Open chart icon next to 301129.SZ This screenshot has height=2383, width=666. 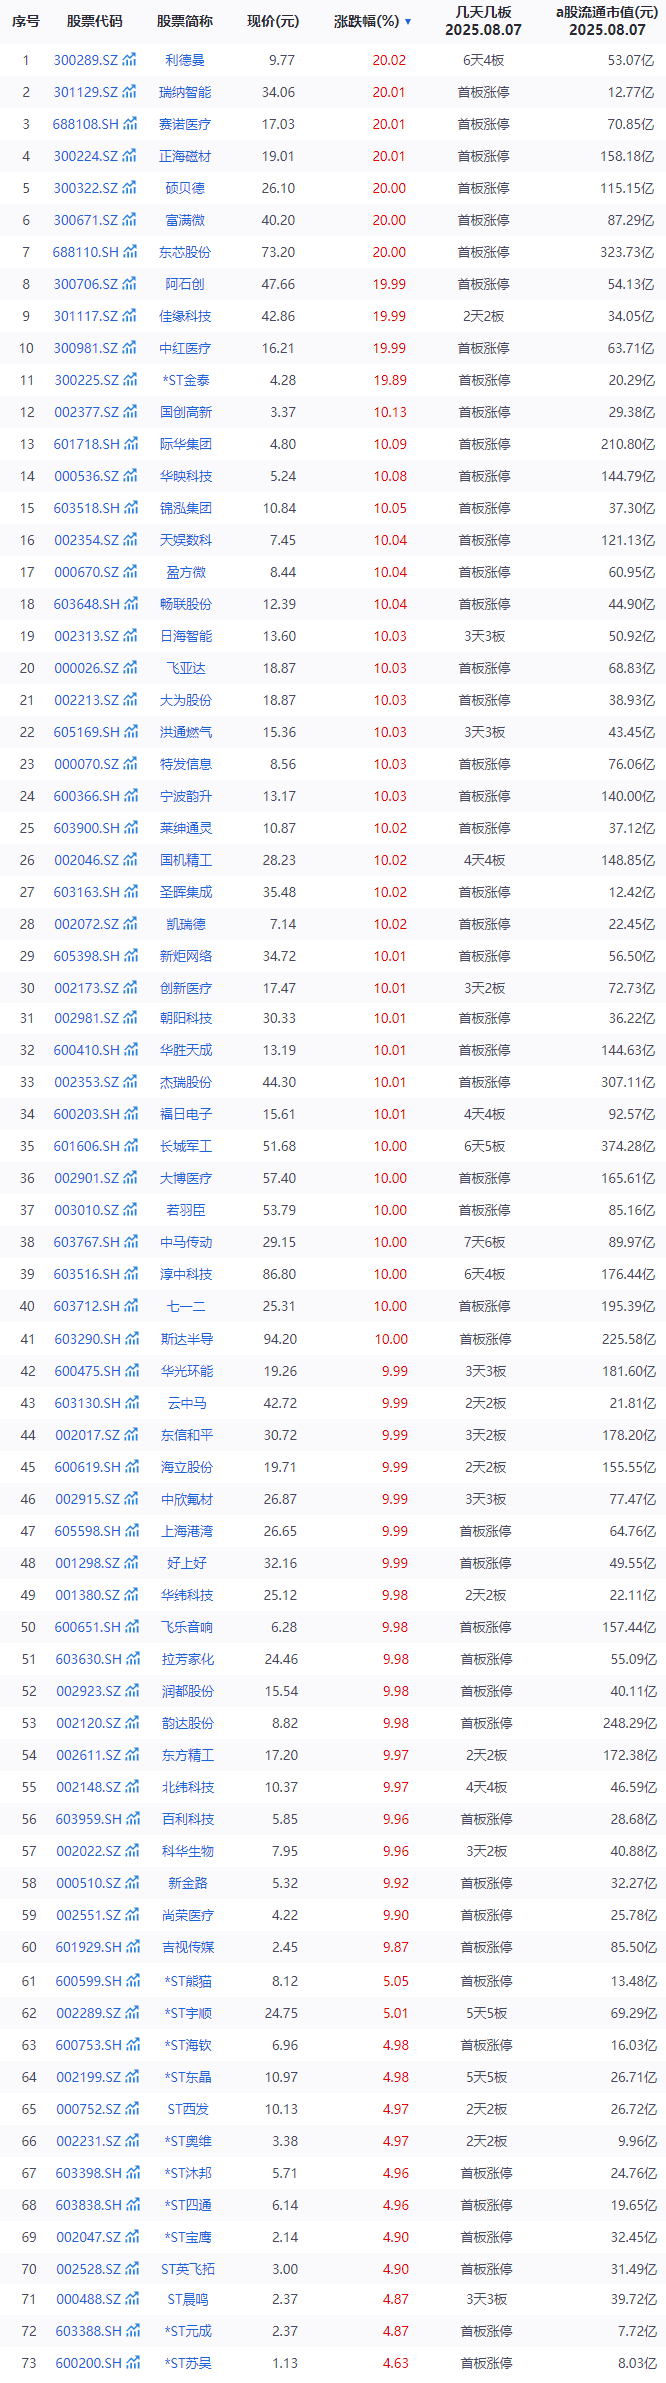point(130,92)
